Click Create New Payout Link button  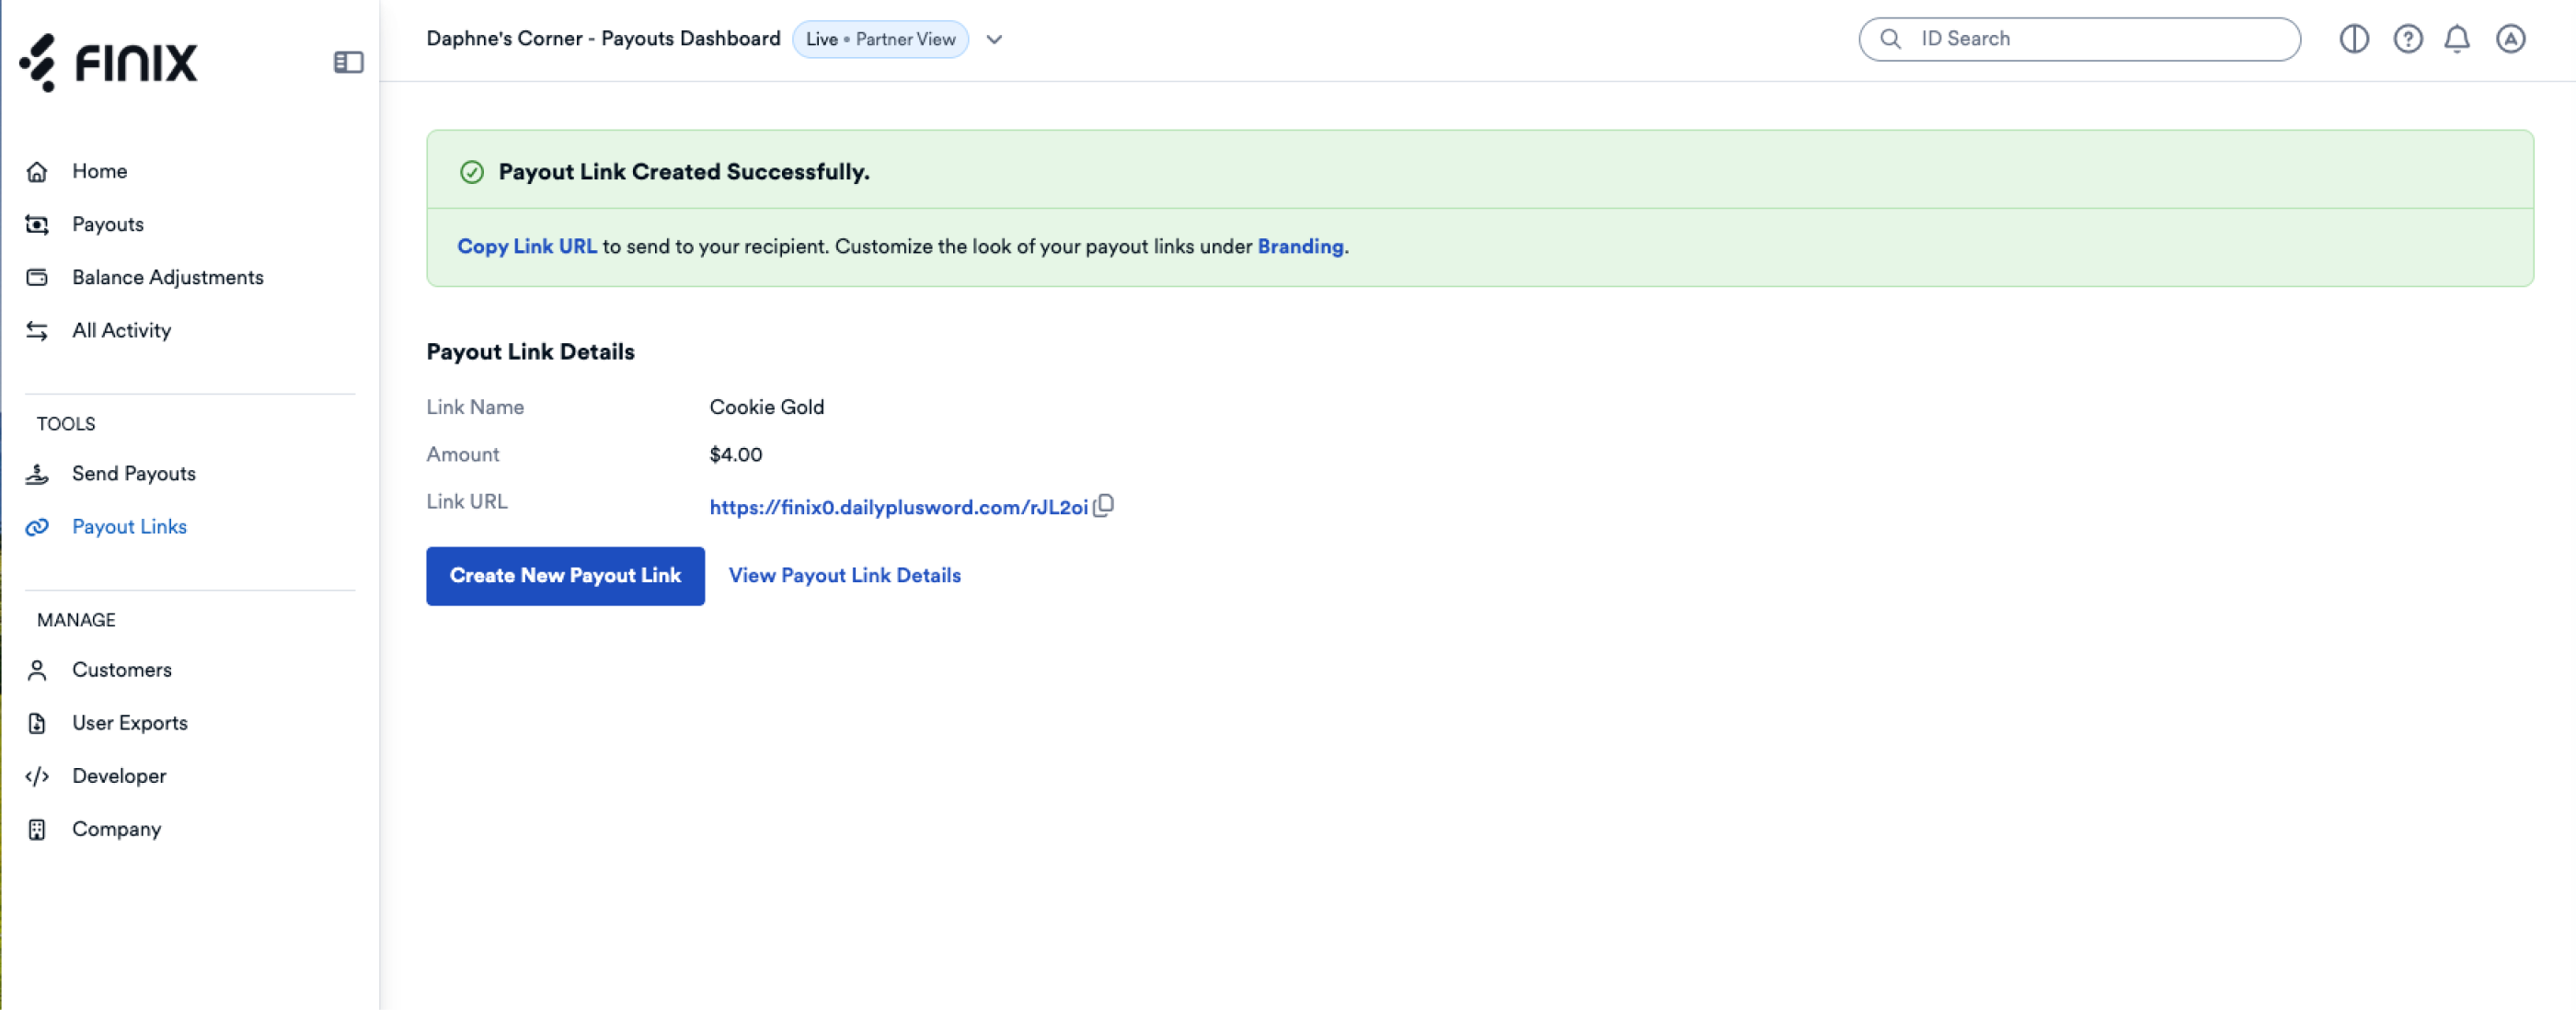pos(565,575)
